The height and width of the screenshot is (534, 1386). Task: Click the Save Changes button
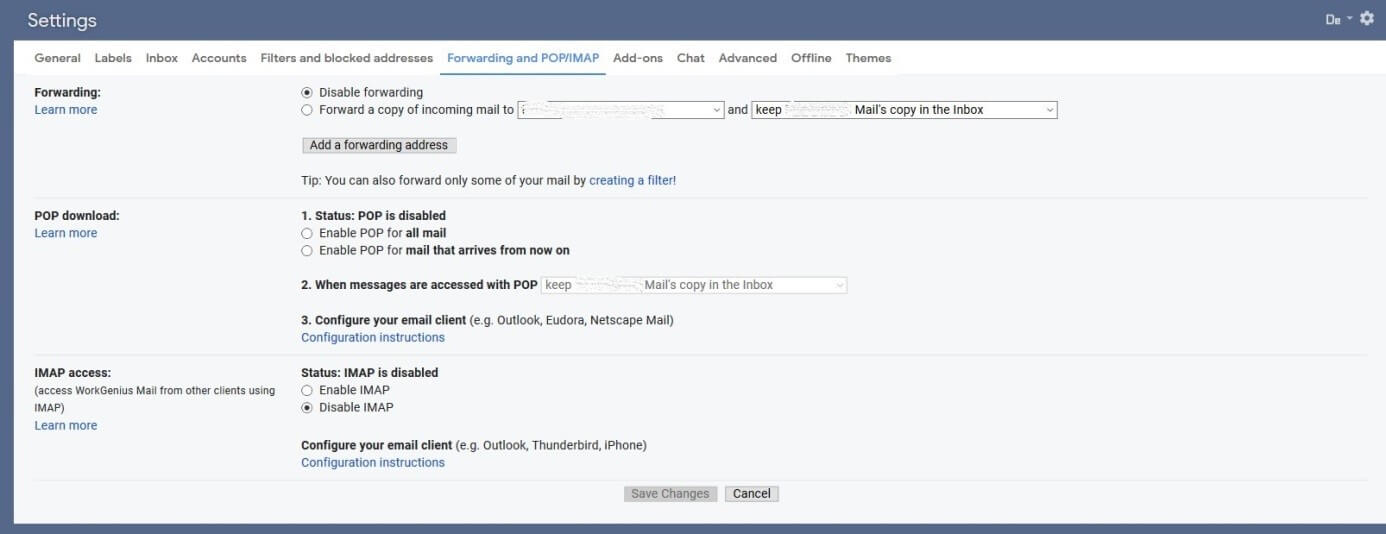pos(670,494)
